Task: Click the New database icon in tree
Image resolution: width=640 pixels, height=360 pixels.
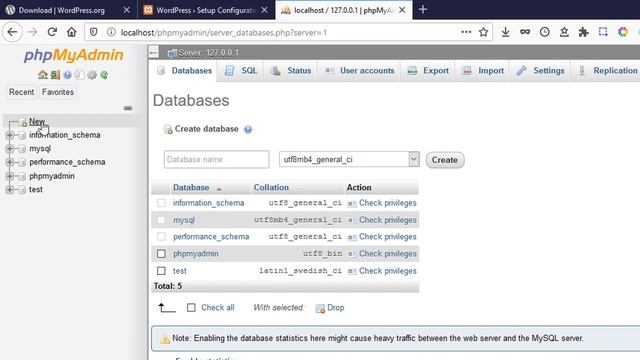Action: [23, 122]
